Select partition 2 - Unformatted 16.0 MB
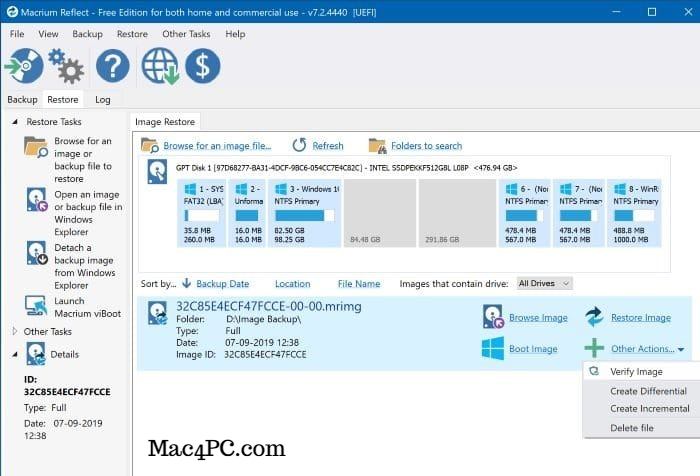 247,213
